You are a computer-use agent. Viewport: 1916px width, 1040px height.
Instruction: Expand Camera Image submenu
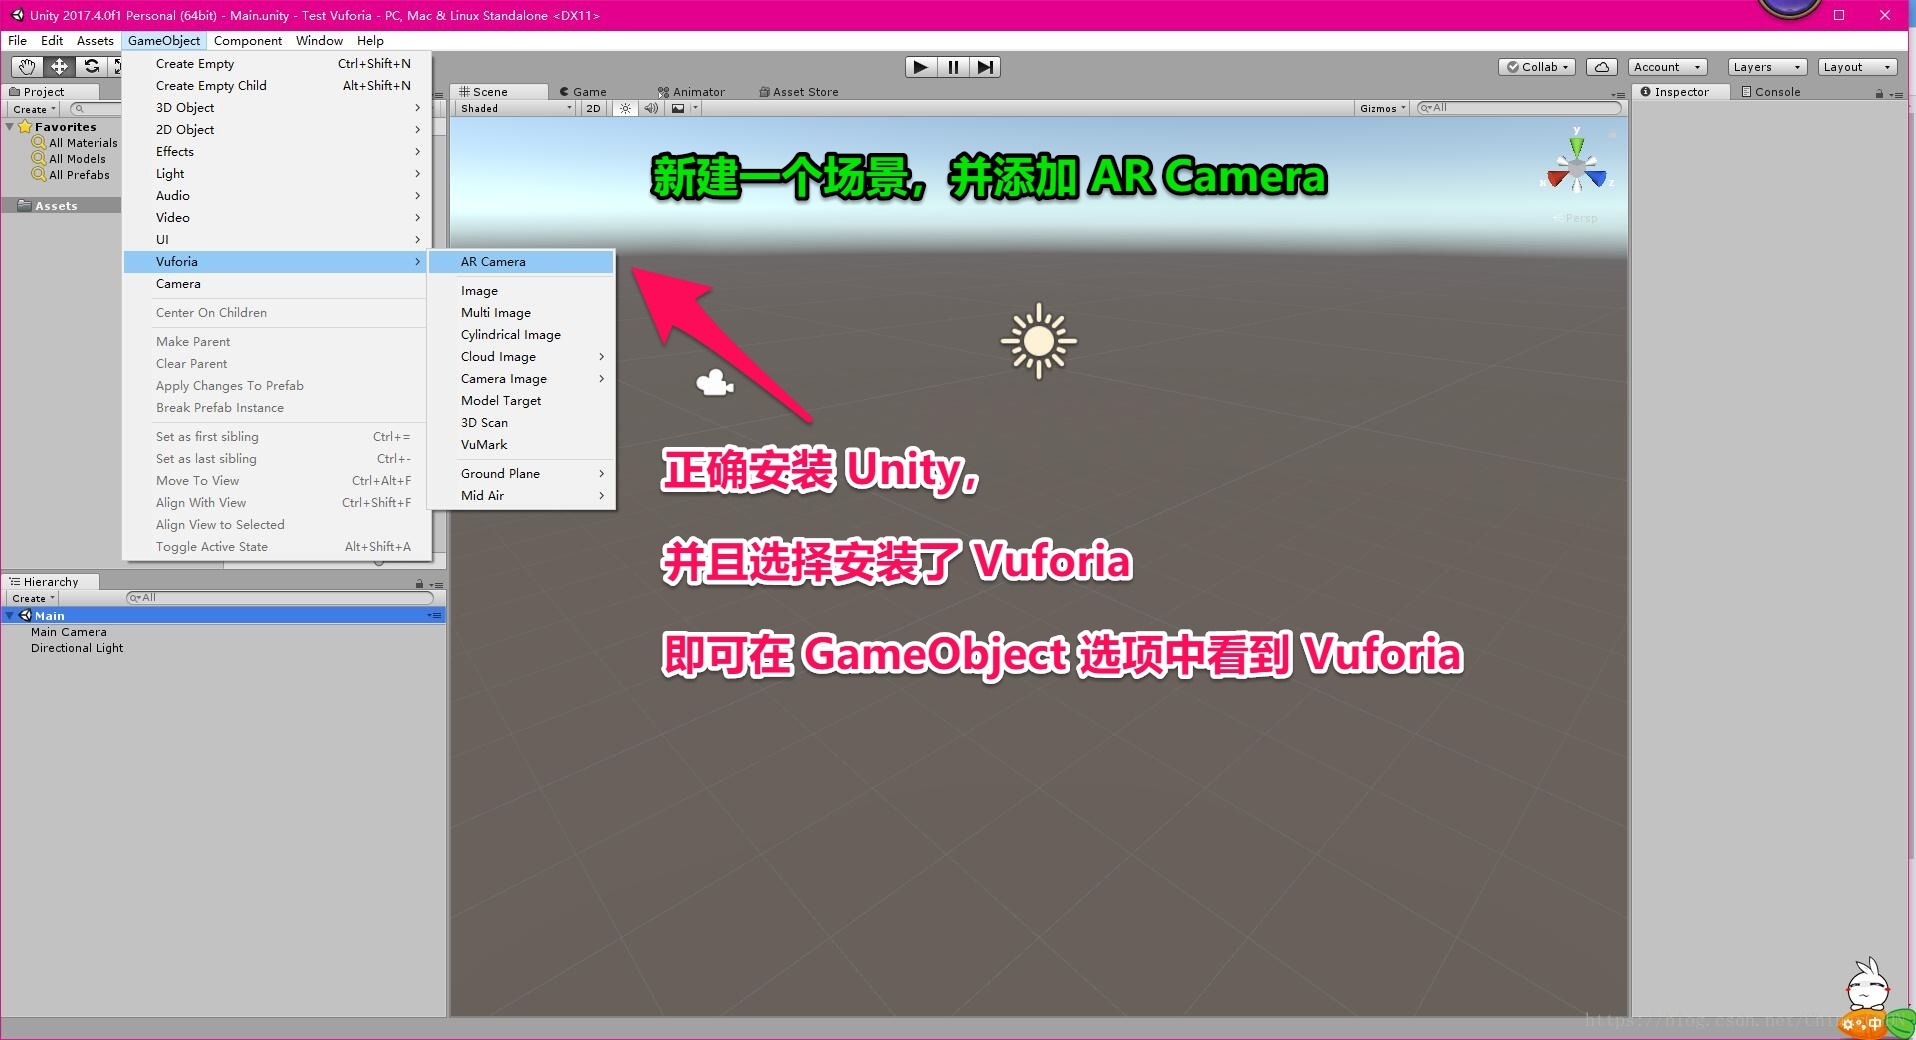(521, 379)
